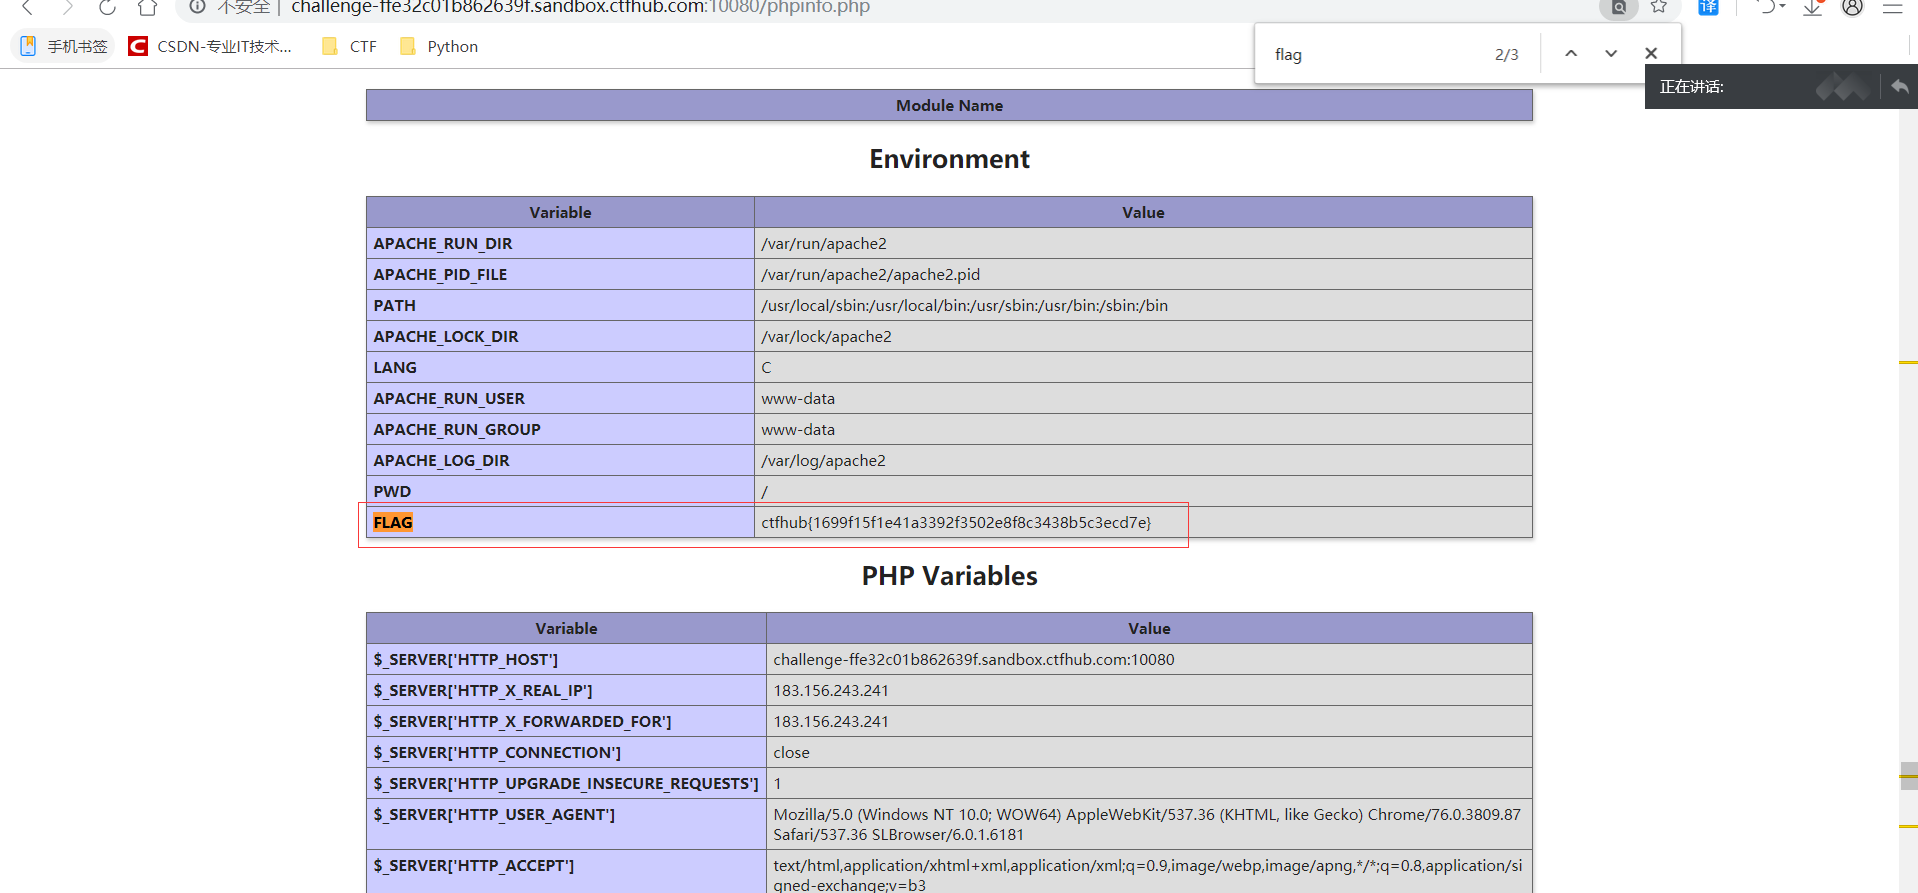
Task: Click the www-data value for APACHE_RUN_GROUP
Action: (x=798, y=429)
